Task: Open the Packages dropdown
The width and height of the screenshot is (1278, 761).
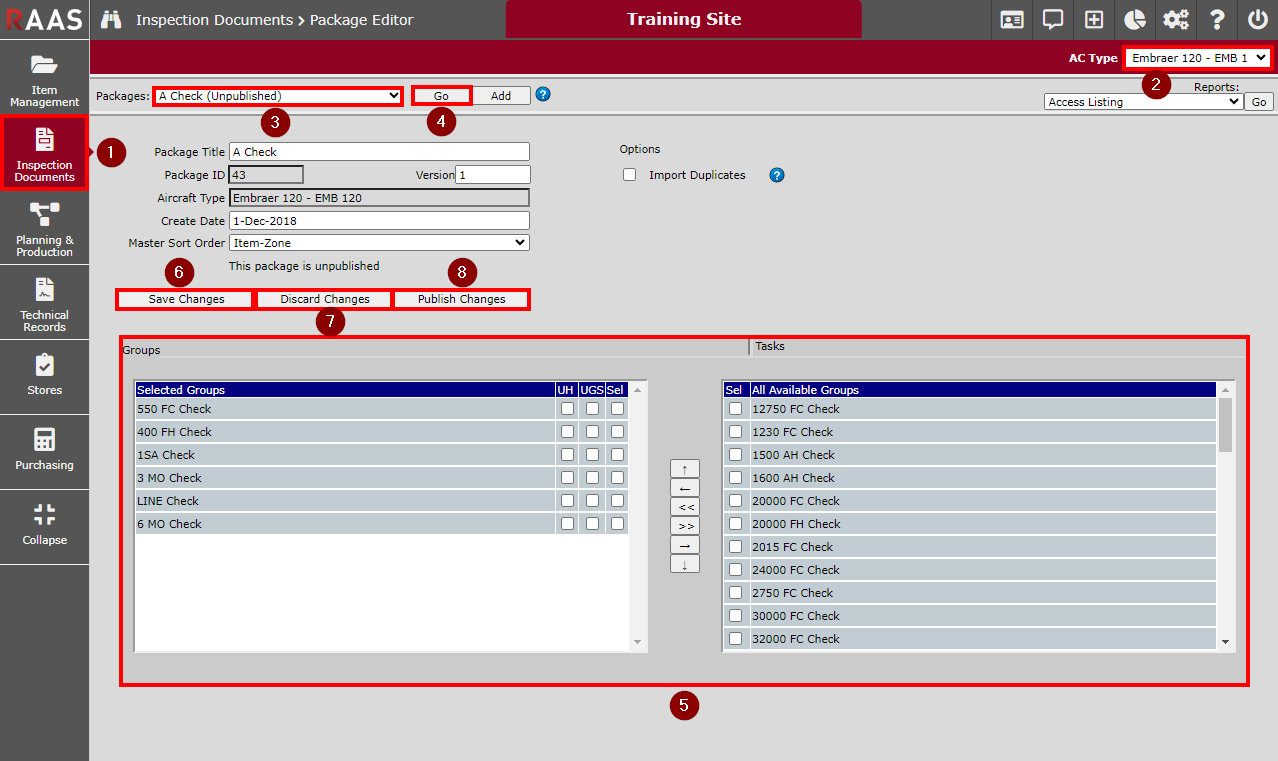Action: (278, 96)
